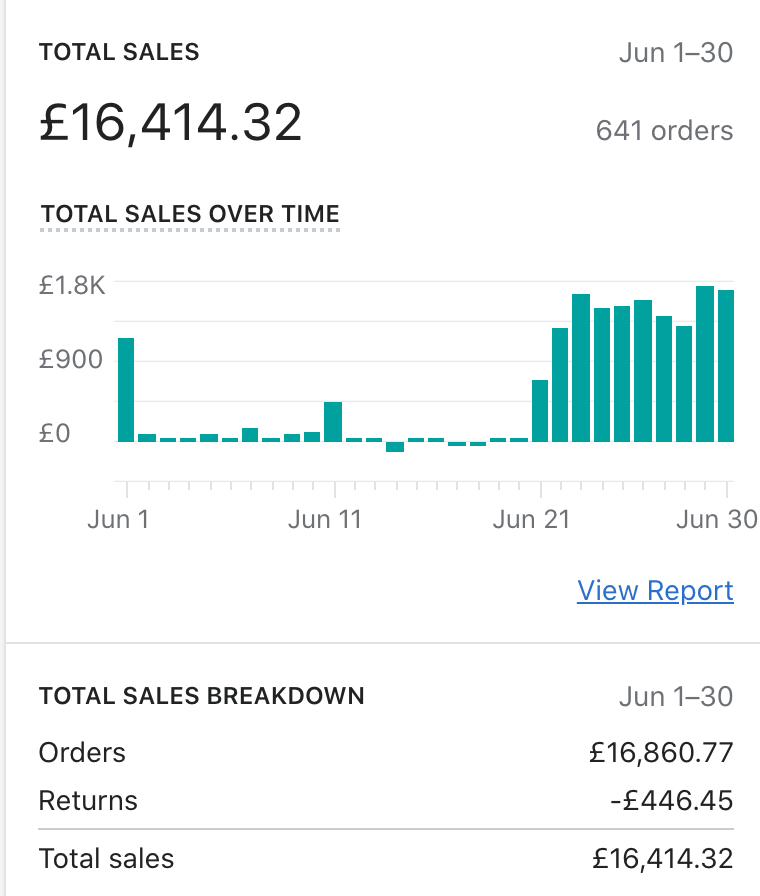The image size is (760, 896).
Task: Select the Returns row label
Action: point(88,801)
